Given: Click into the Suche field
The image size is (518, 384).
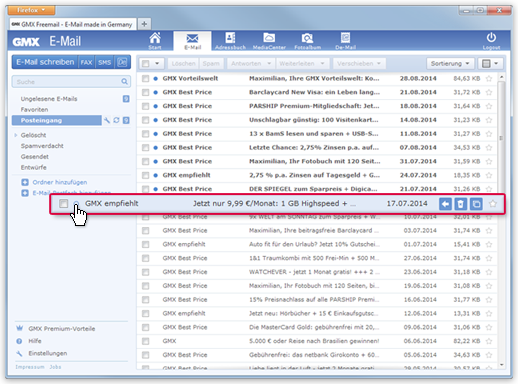Looking at the screenshot, I should click(x=71, y=82).
